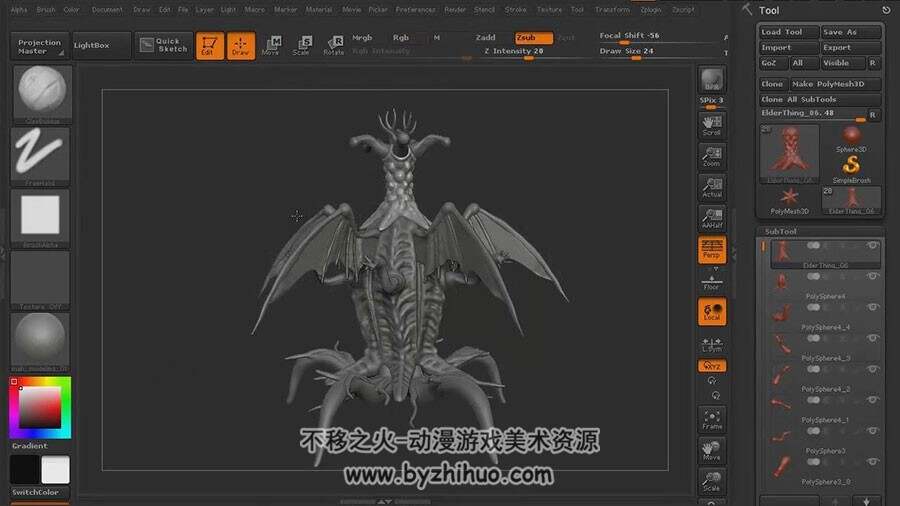The width and height of the screenshot is (900, 506).
Task: Click the Scale icon on right shelf
Action: (712, 481)
